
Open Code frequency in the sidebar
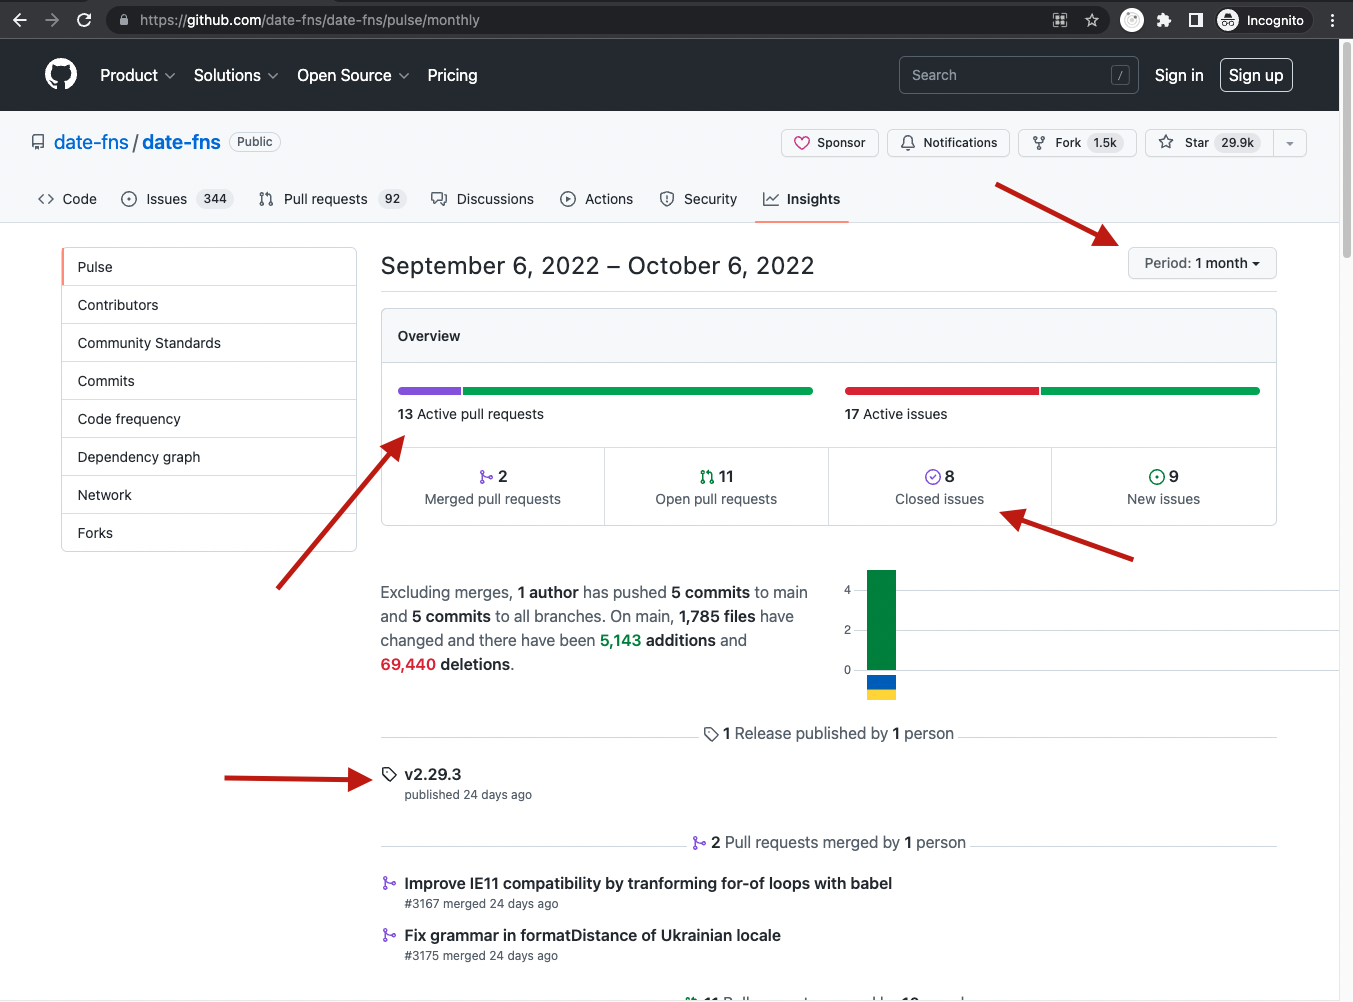pos(129,419)
